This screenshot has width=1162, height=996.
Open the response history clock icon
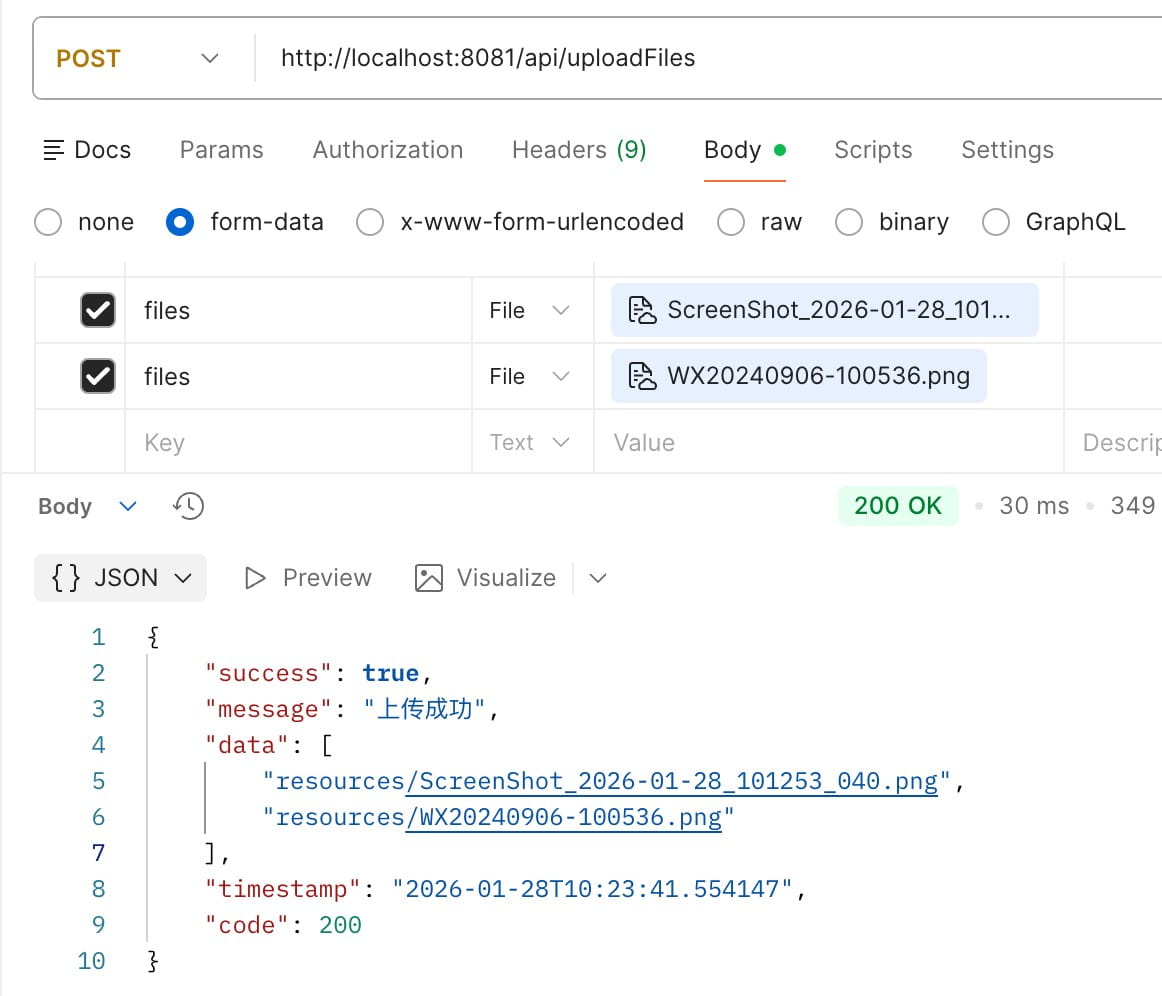point(188,506)
